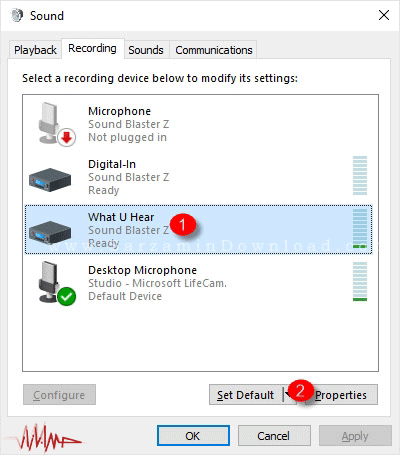Click the speaker icon in the Sound title bar

(x=17, y=15)
